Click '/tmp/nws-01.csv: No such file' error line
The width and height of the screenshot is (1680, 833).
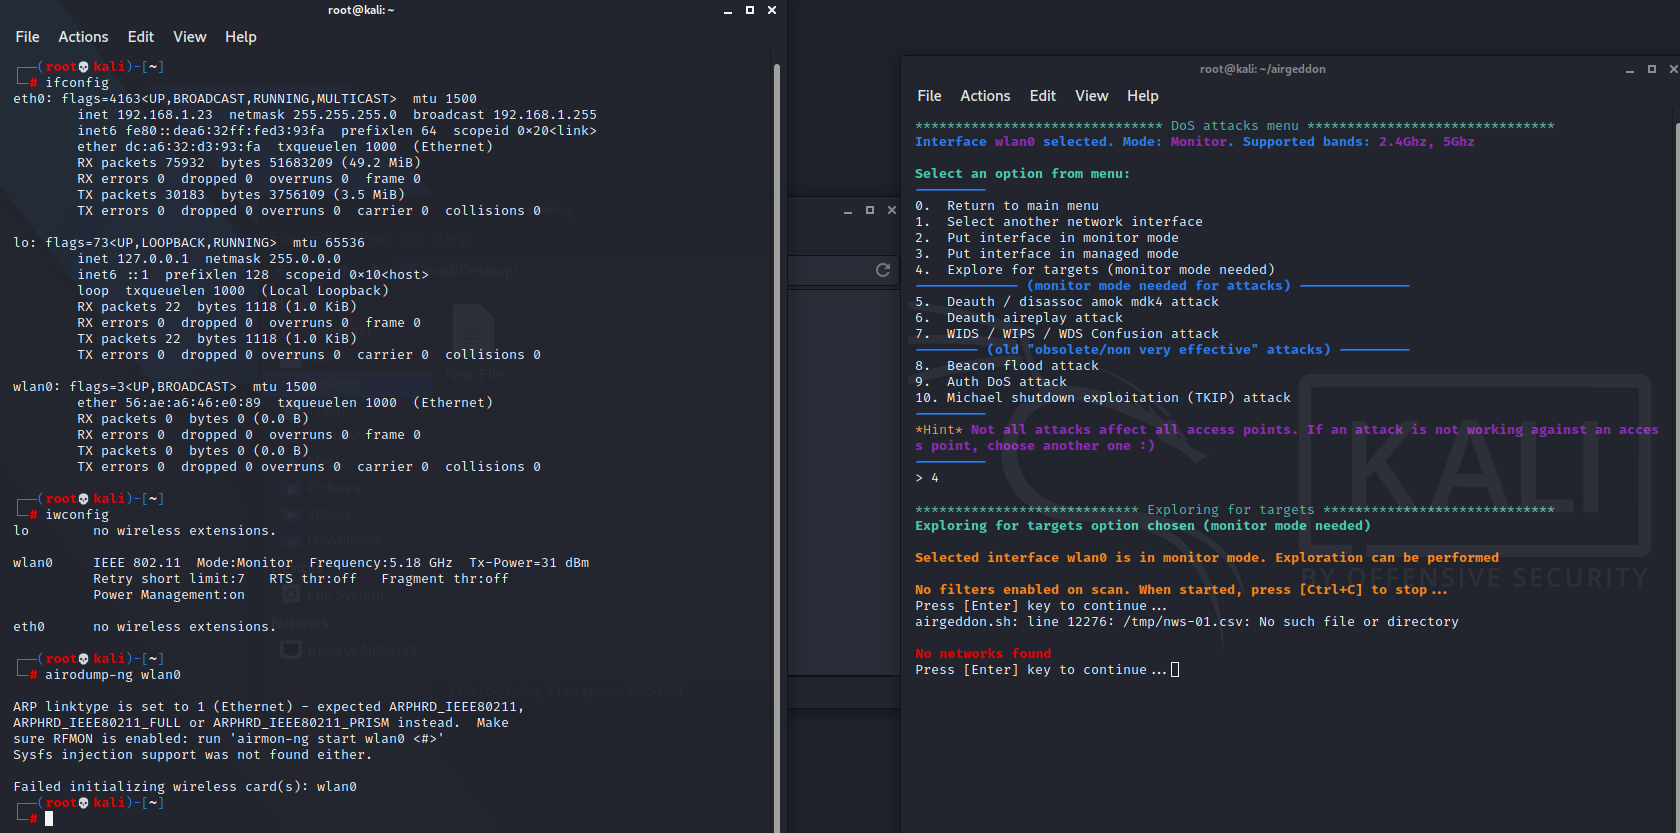click(x=1187, y=622)
